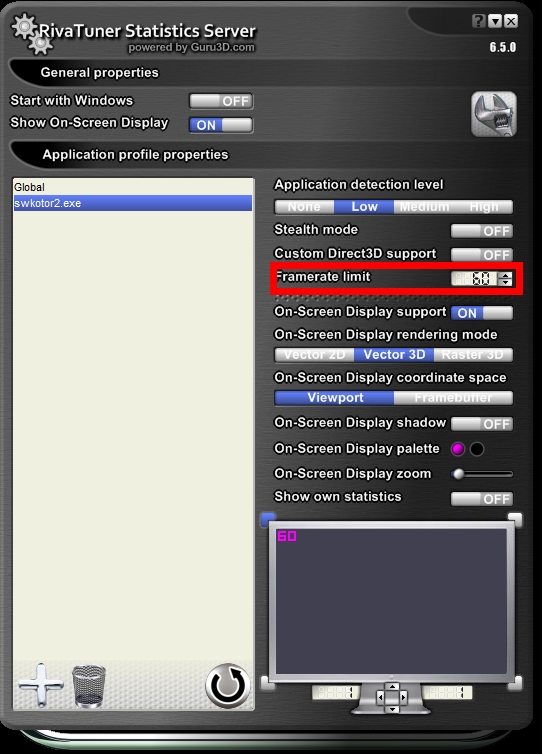The image size is (542, 754).
Task: Toggle Show On-Screen Display switch
Action: tap(221, 125)
